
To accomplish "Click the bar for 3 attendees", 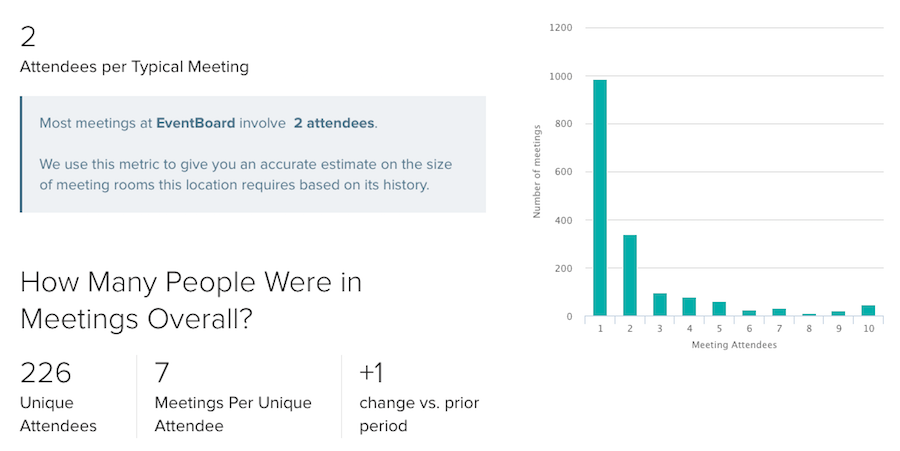I will [x=660, y=305].
